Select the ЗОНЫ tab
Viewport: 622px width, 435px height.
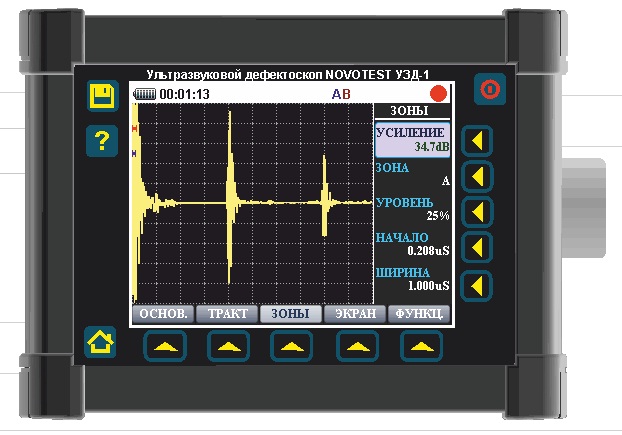point(291,314)
